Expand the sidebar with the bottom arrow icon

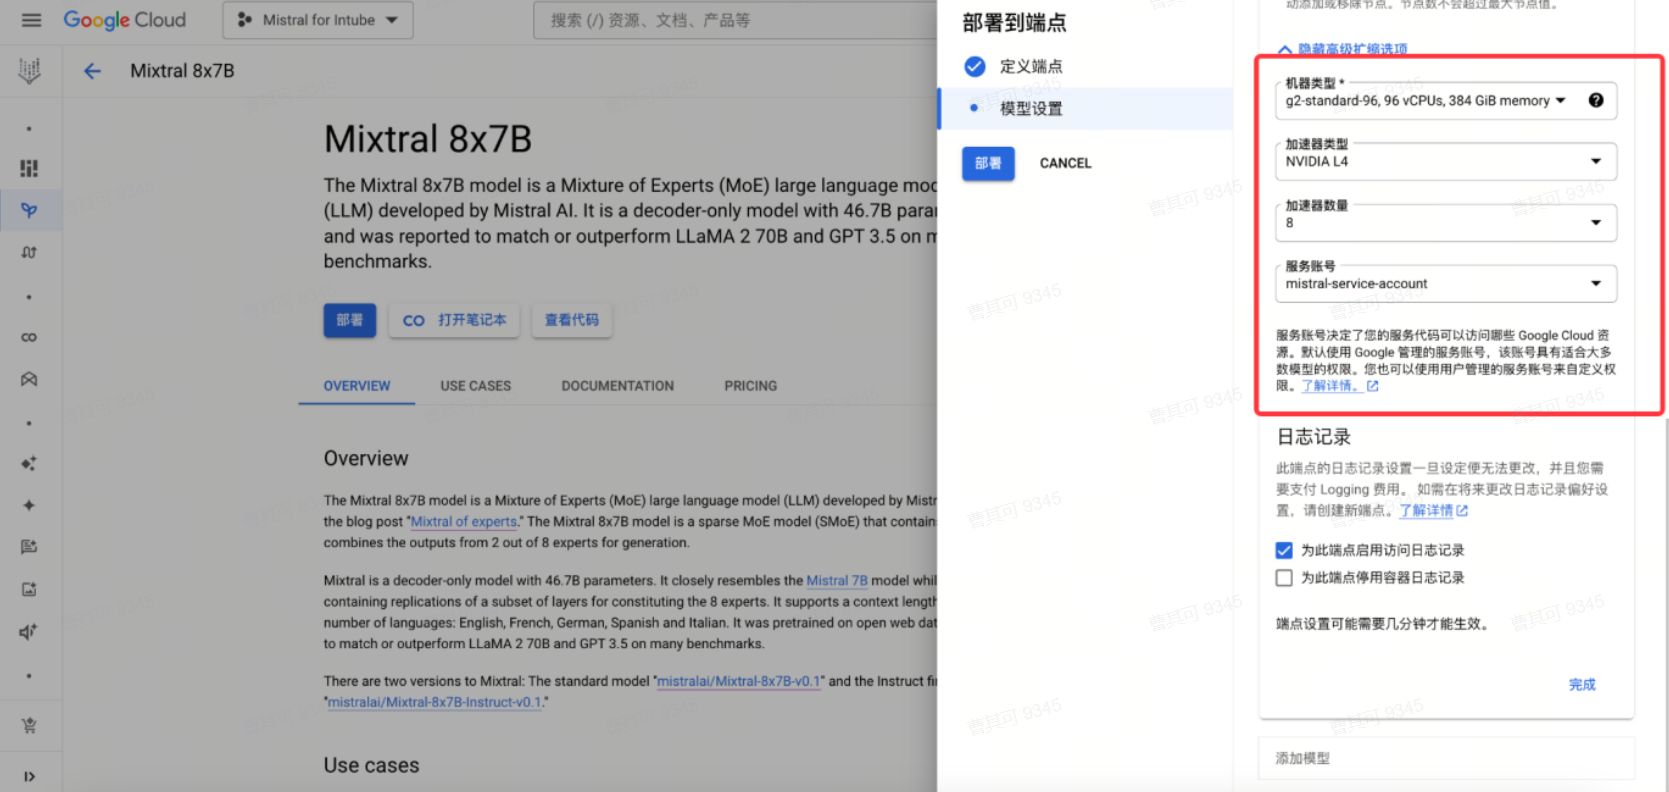click(29, 776)
